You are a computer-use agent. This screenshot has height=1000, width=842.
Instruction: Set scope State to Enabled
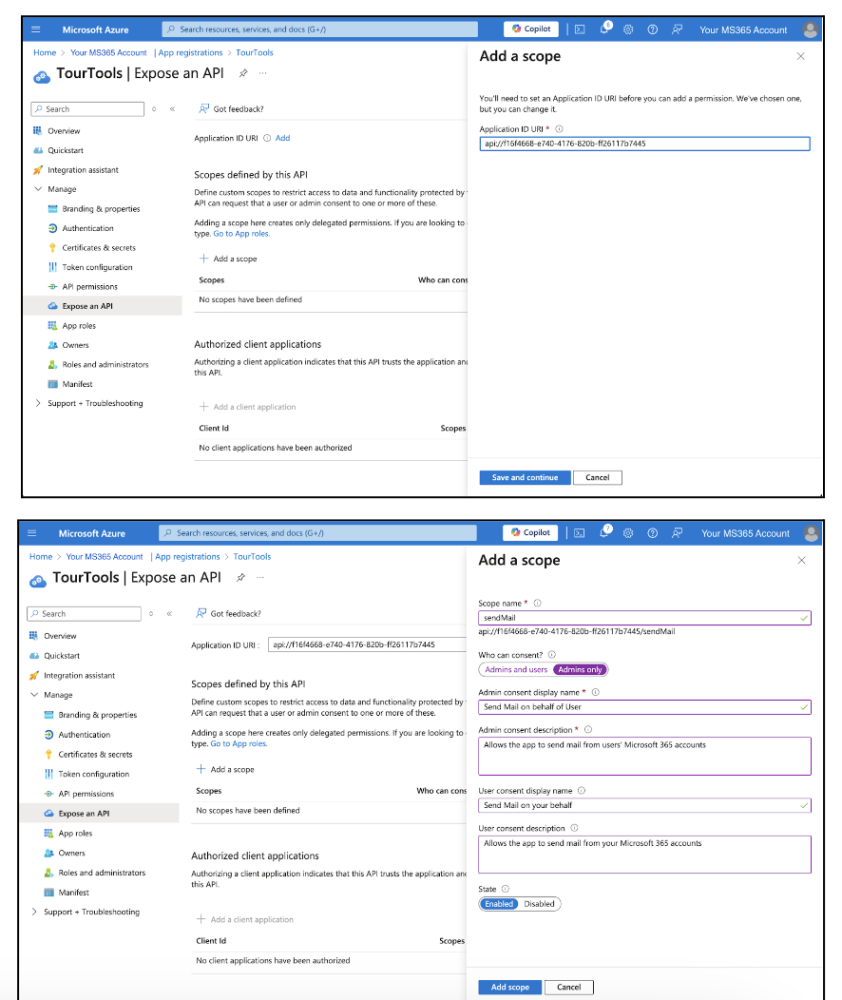[499, 904]
